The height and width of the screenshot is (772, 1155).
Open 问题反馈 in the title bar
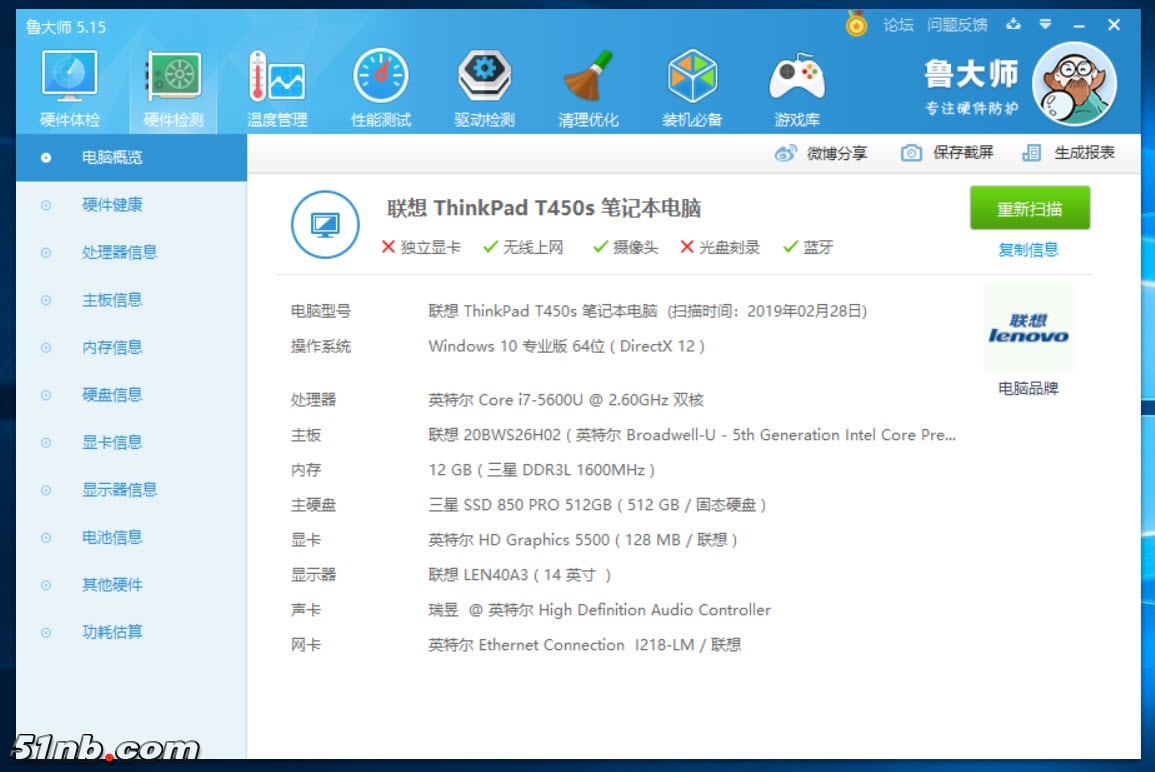tap(957, 25)
